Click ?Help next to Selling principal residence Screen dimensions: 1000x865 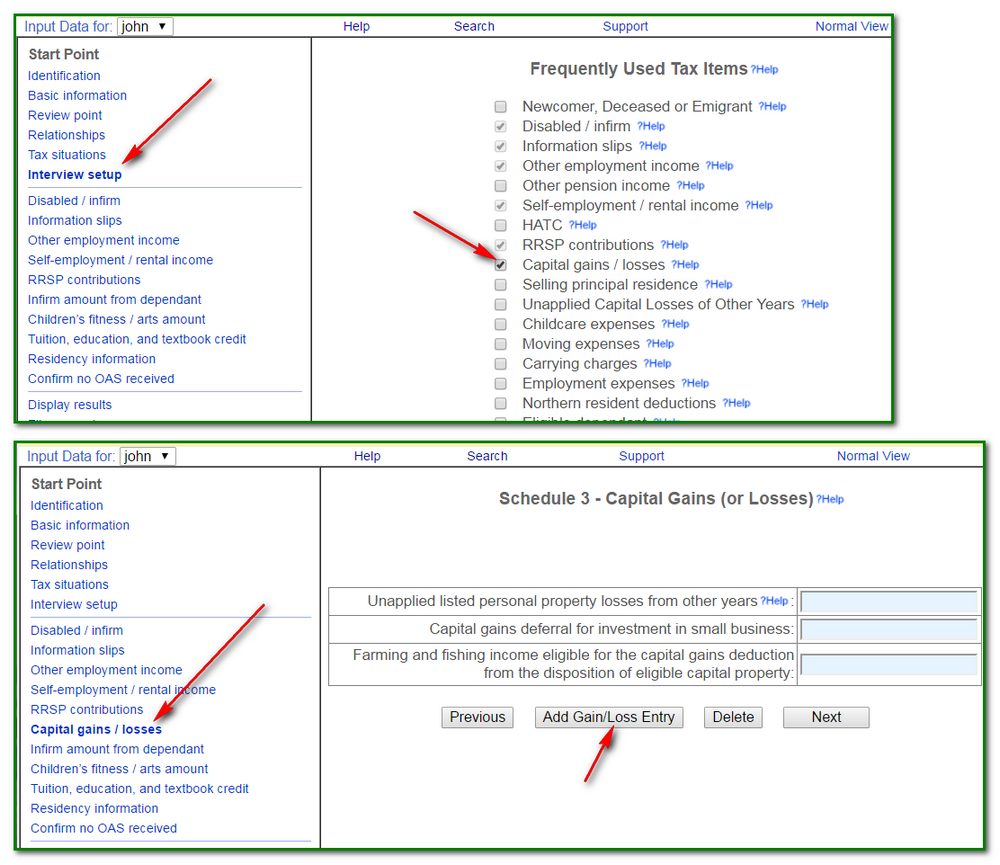point(718,285)
